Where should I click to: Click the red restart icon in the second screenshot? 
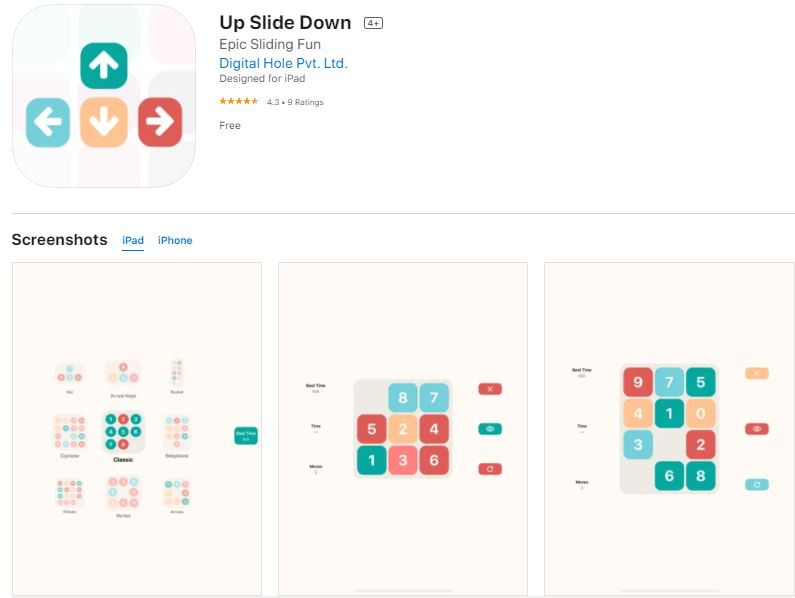pos(490,469)
